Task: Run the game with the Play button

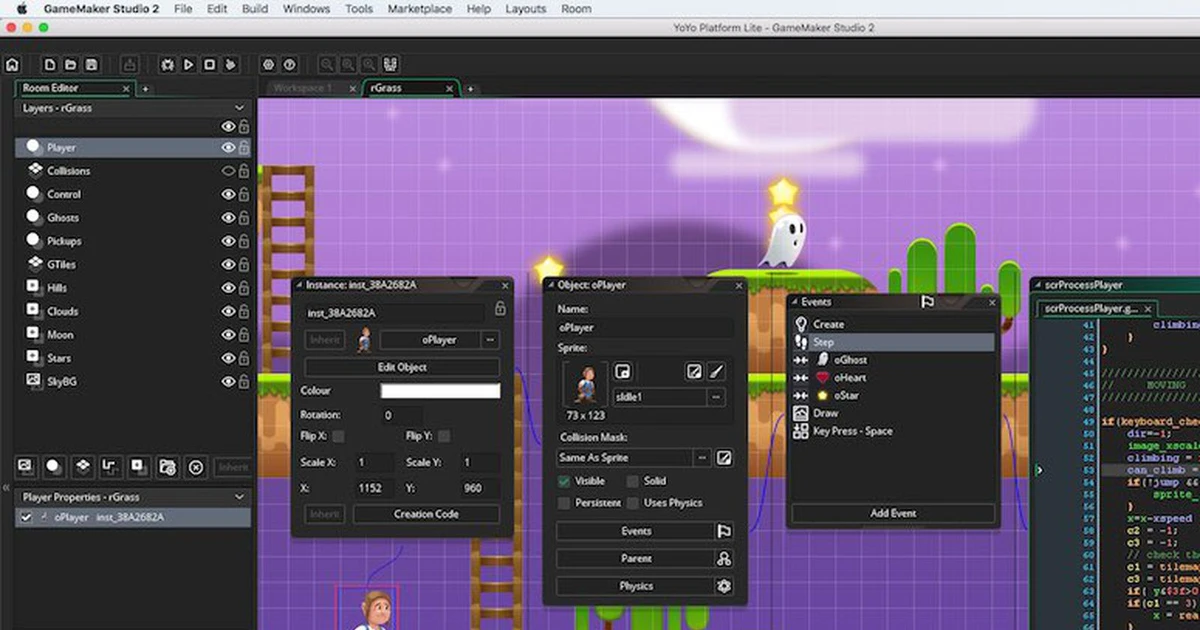Action: pyautogui.click(x=189, y=63)
